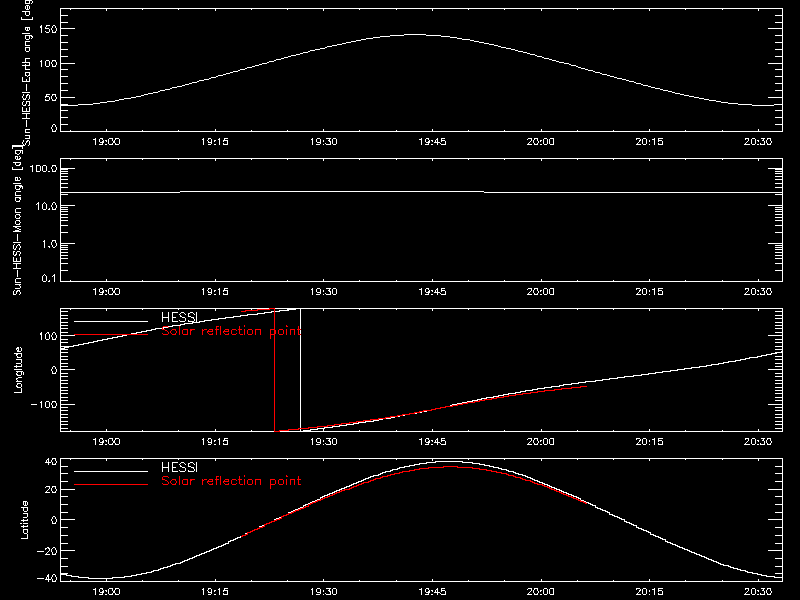Click the 50 tick label in Earth angle plot
This screenshot has width=800, height=600.
pyautogui.click(x=51, y=98)
